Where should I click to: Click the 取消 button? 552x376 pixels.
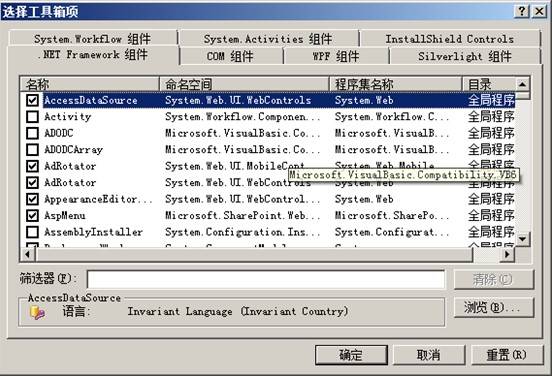coord(429,355)
